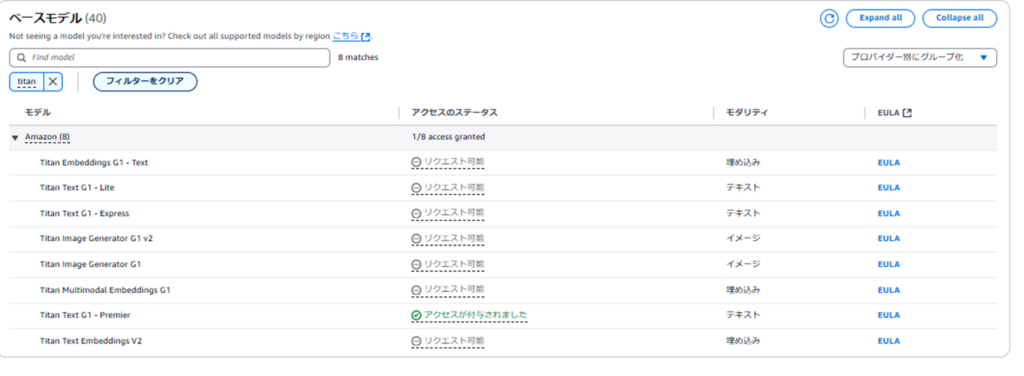Click リクエスト可能 status for Titan Image Generator G1
The image size is (1024, 376).
point(454,264)
